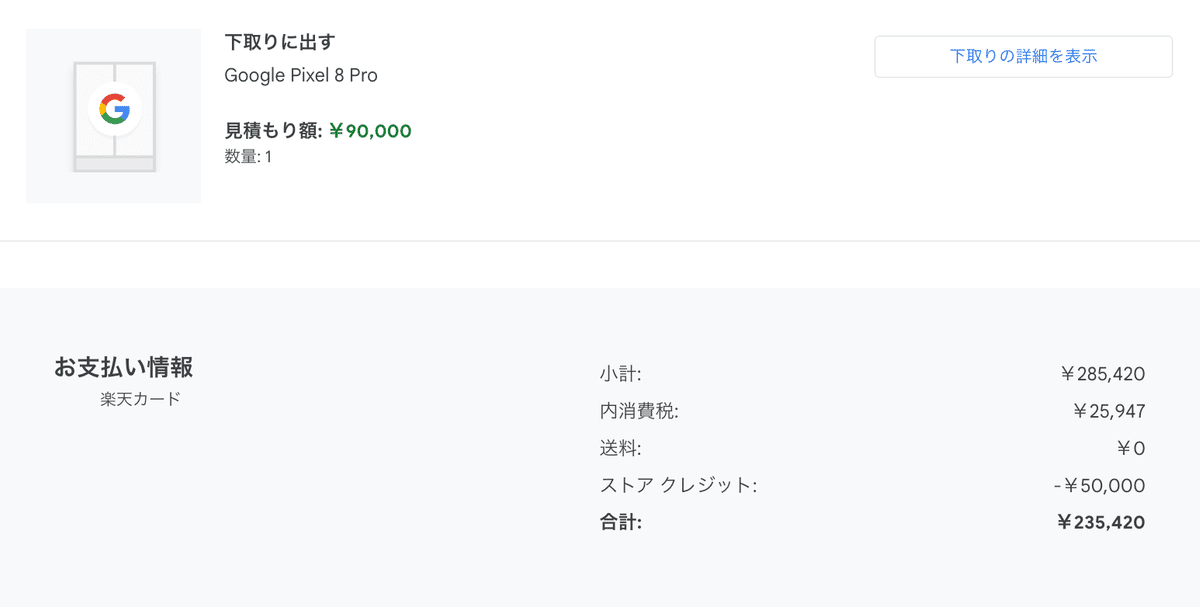Click the ストア クレジット label
The image size is (1200, 607).
tap(678, 485)
